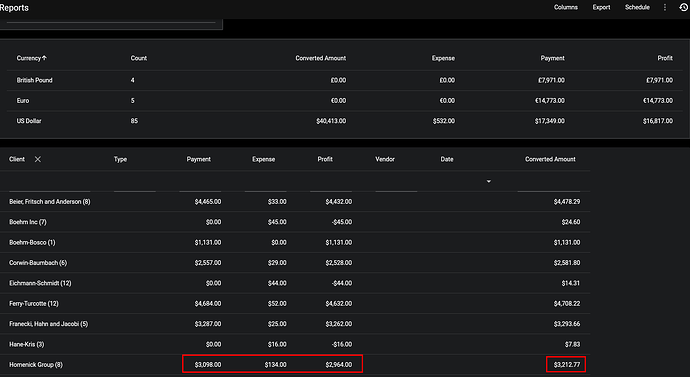Click the Vendor column filter field
Screen dimensions: 690x377
tap(396, 183)
